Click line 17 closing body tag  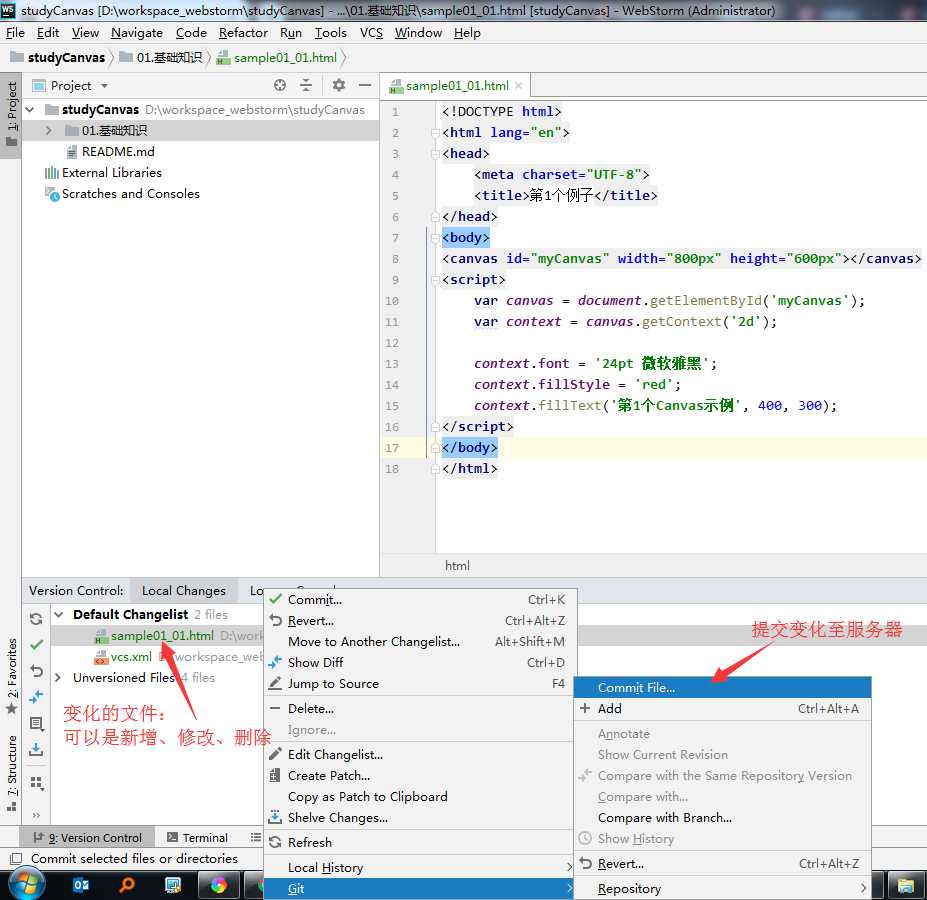(469, 448)
